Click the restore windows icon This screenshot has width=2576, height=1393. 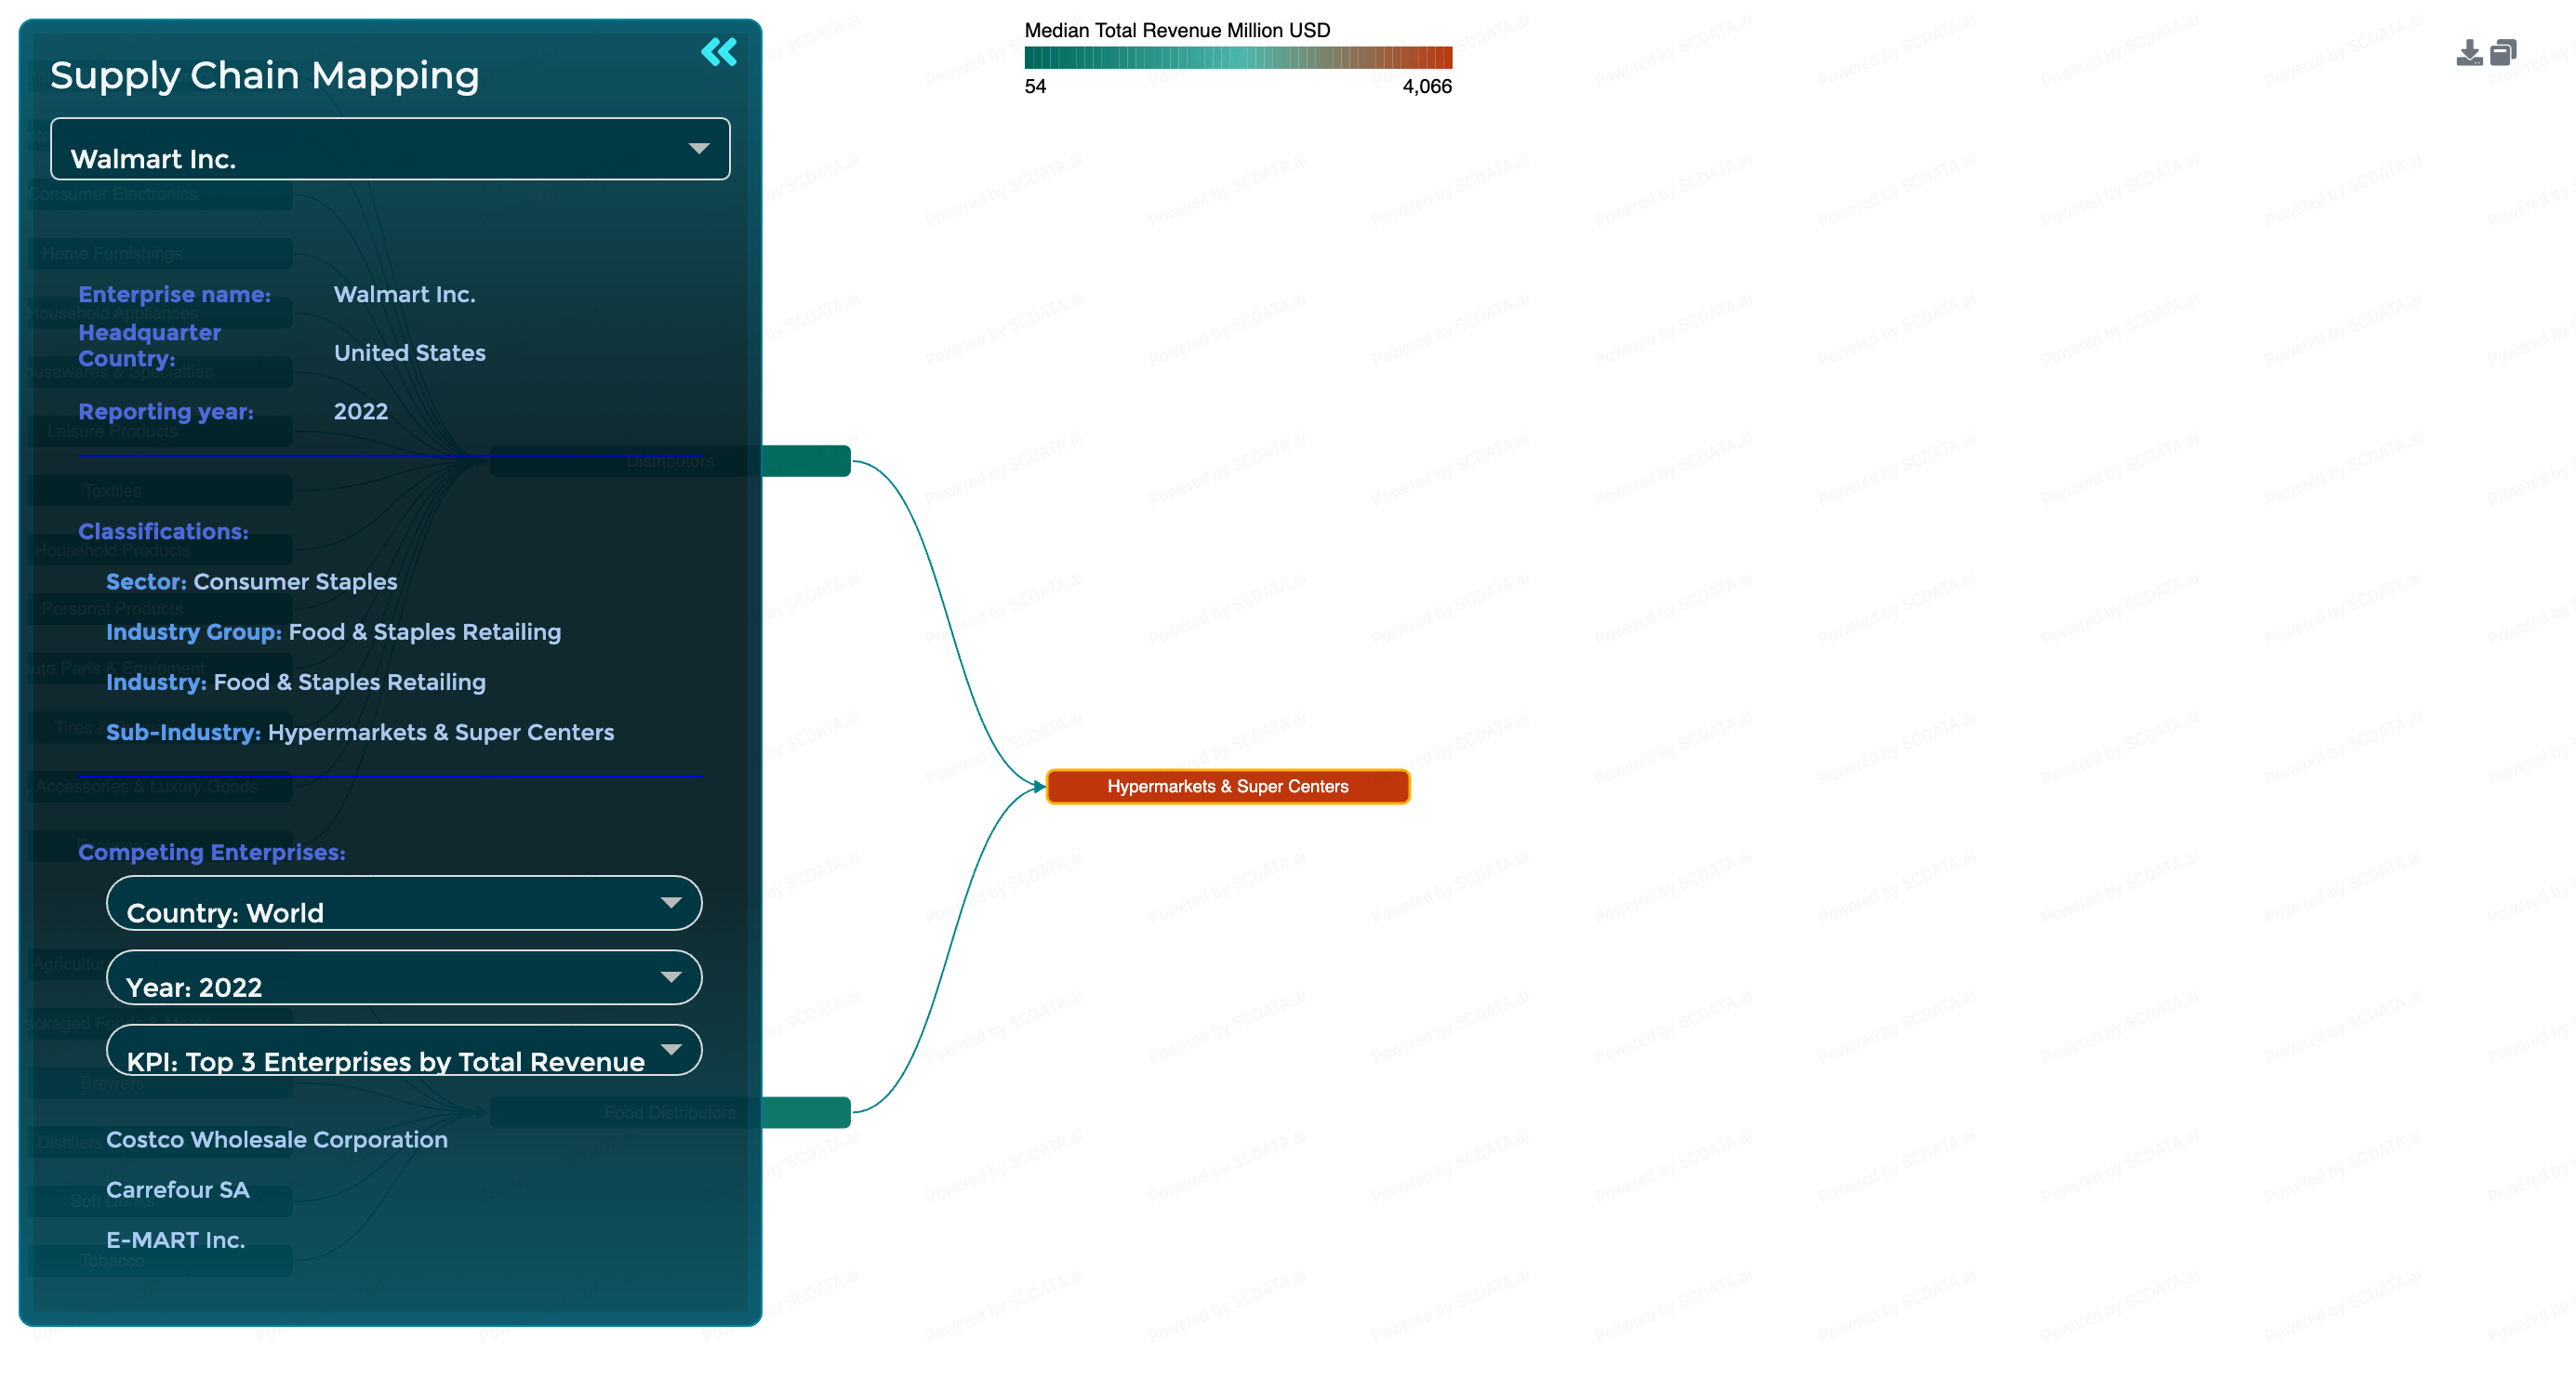pyautogui.click(x=2503, y=52)
